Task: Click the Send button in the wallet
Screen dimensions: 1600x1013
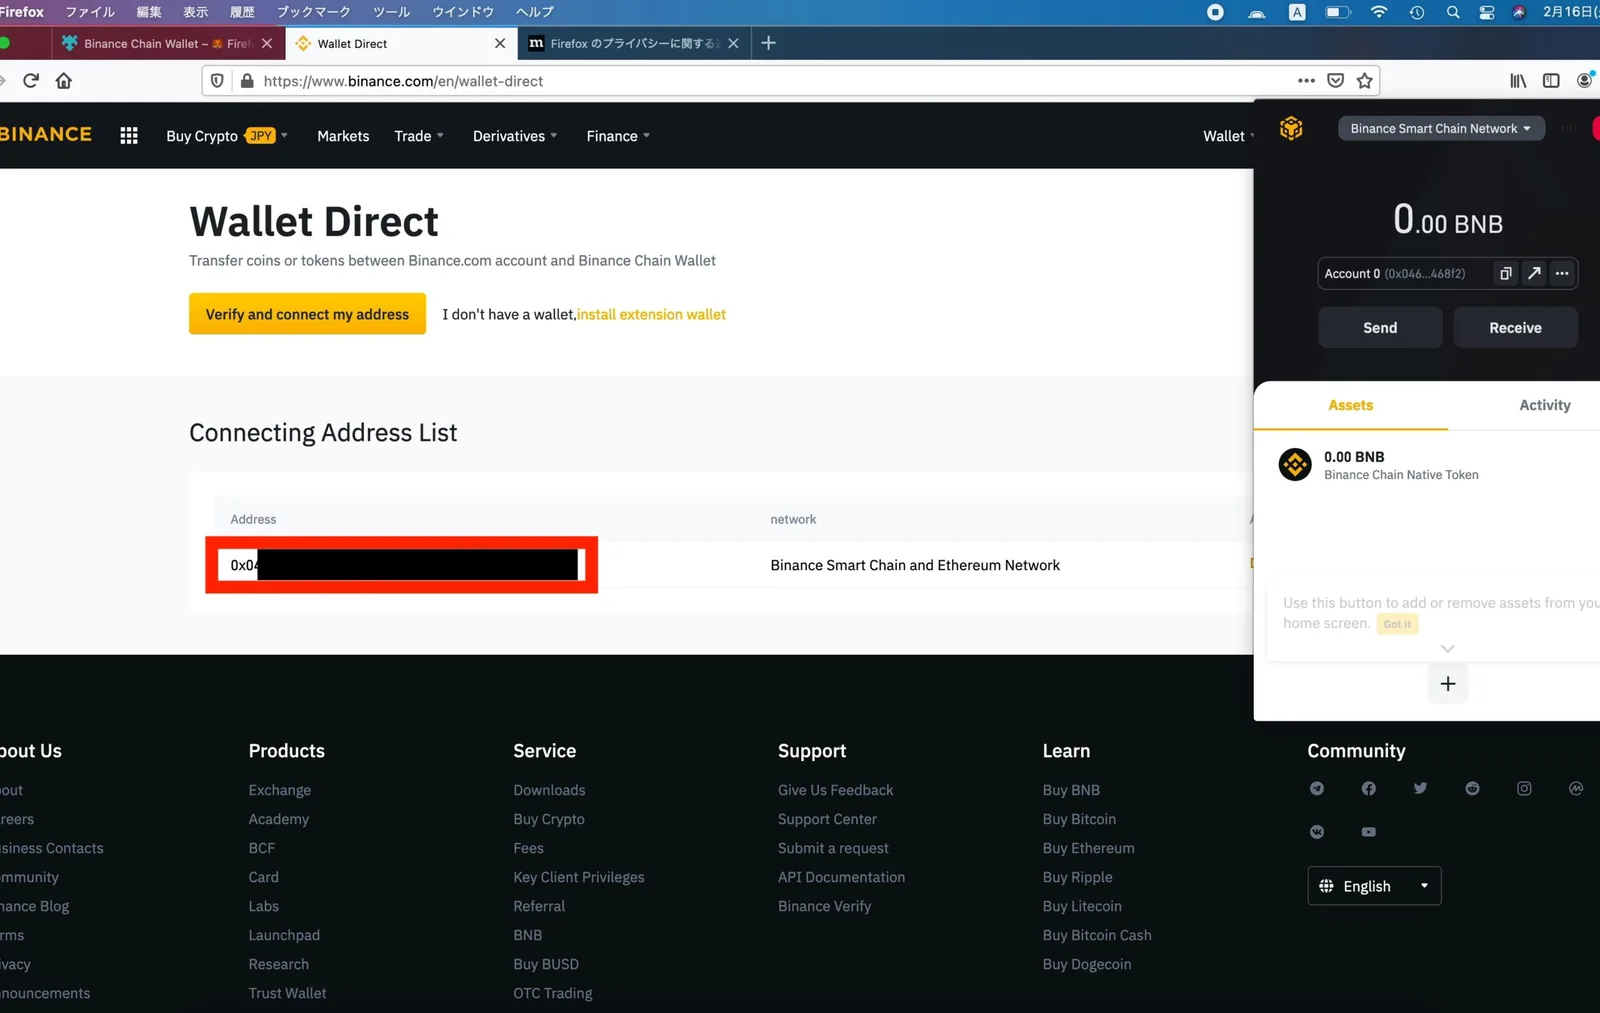Action: tap(1380, 328)
